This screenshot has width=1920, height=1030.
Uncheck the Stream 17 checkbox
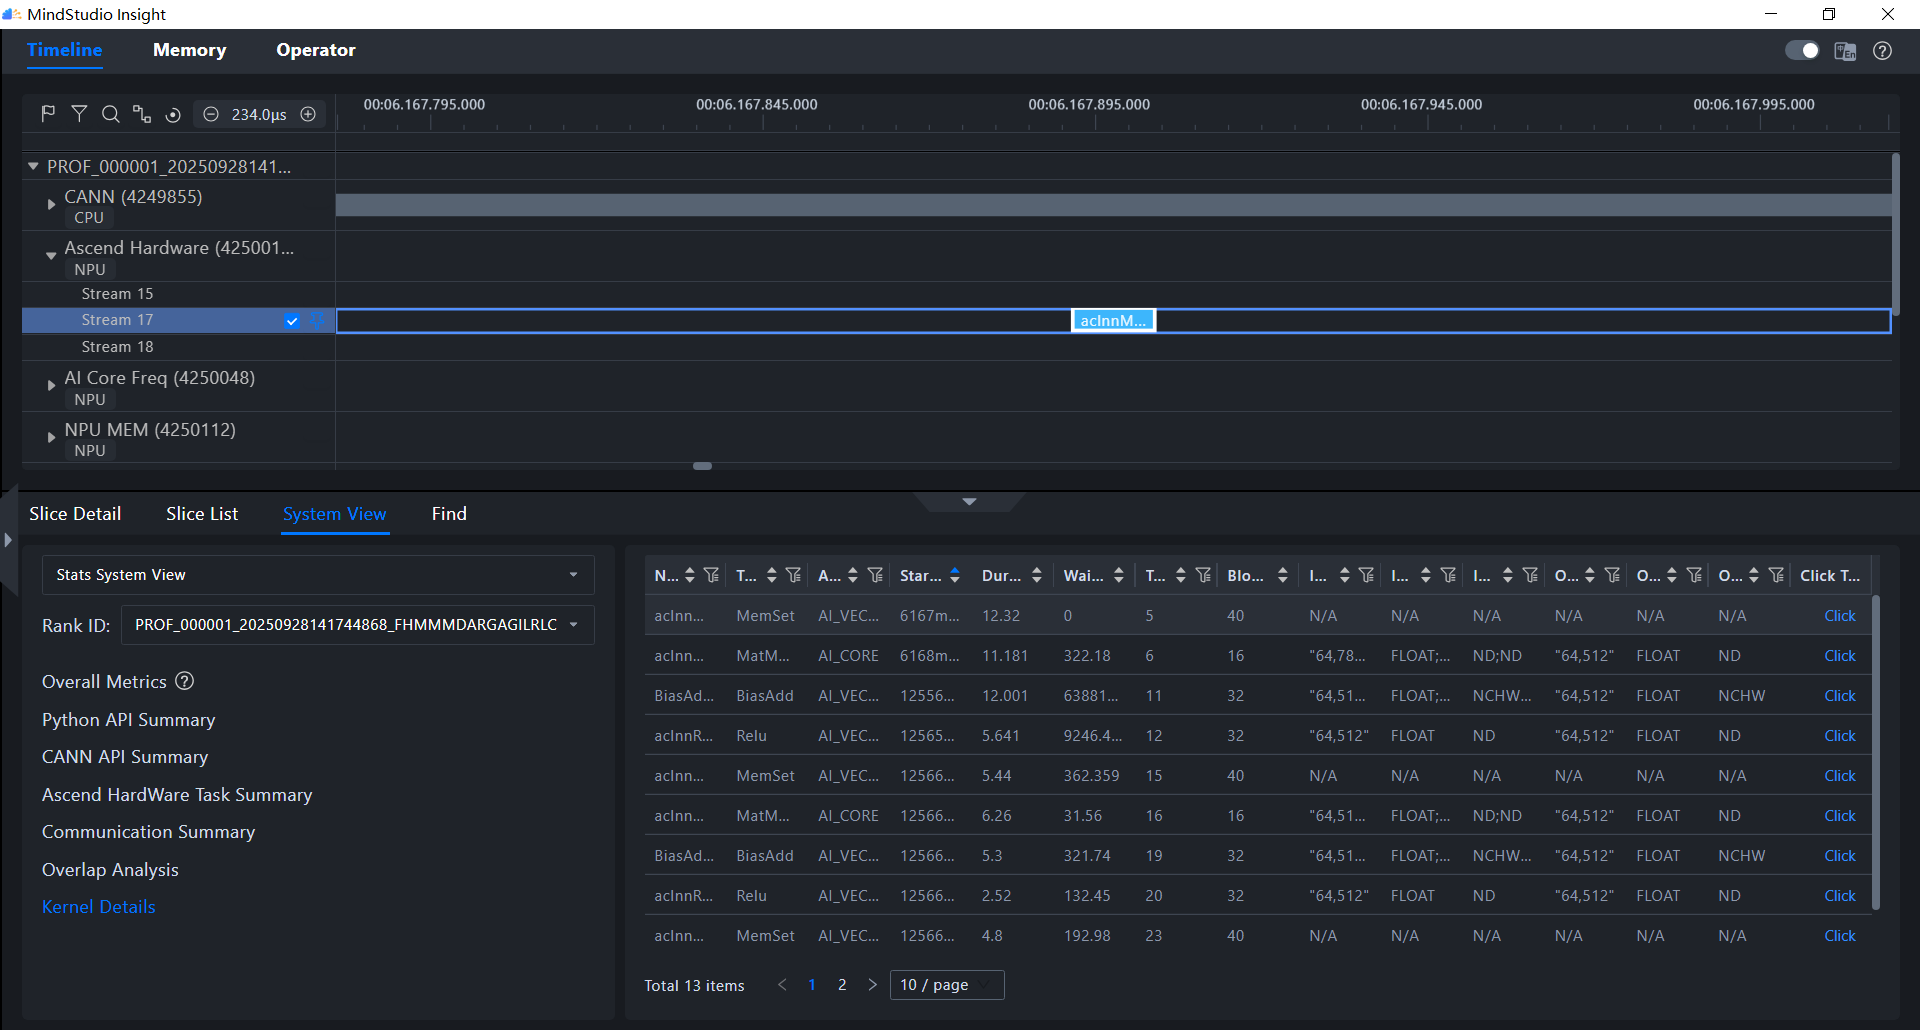pos(291,321)
